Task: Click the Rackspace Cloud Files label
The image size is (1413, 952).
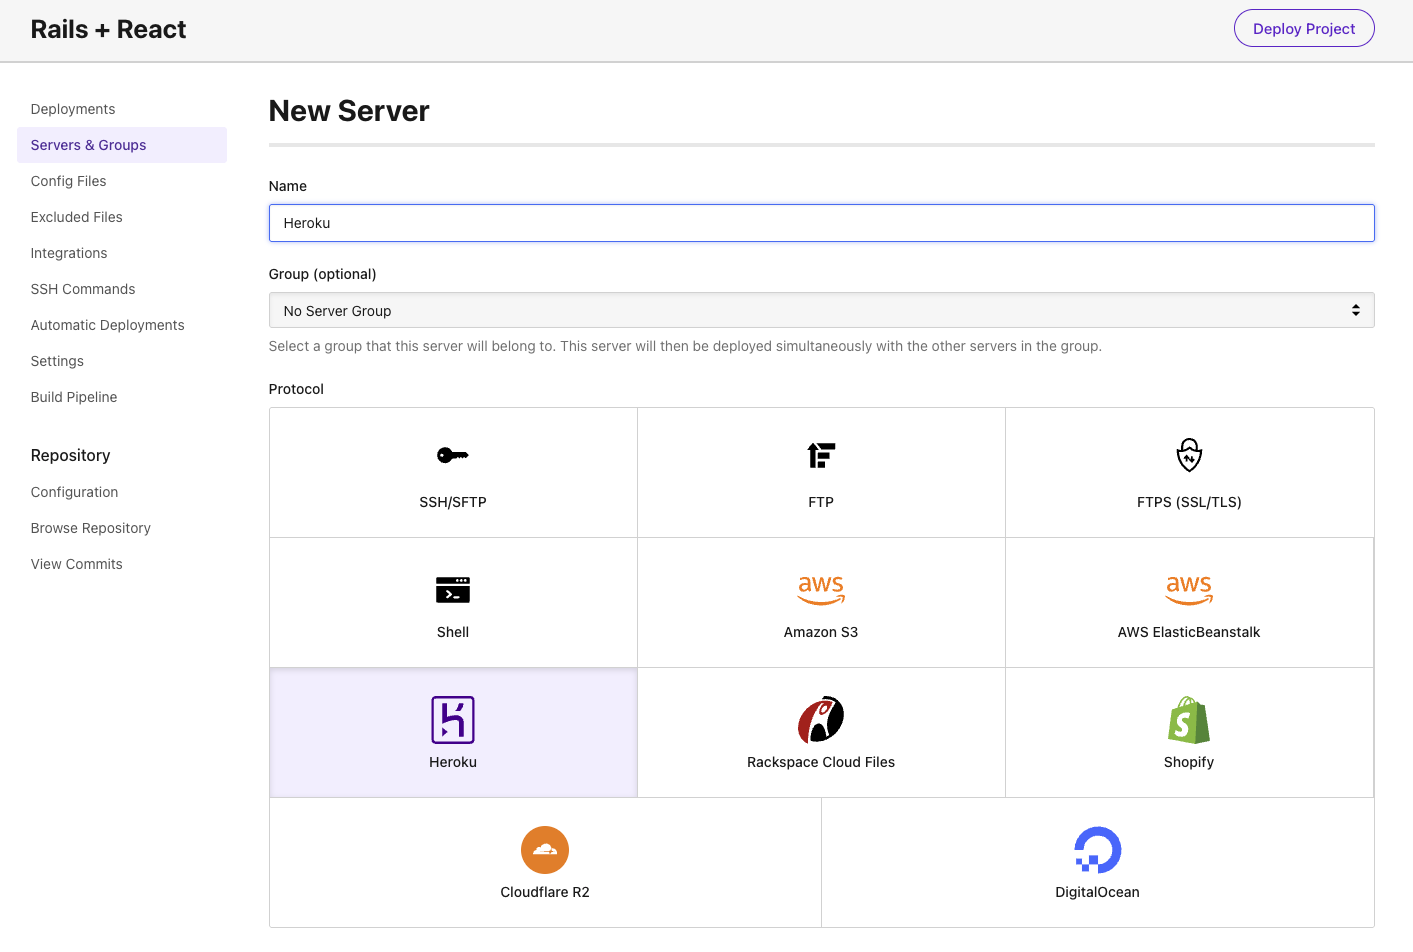Action: 821,762
